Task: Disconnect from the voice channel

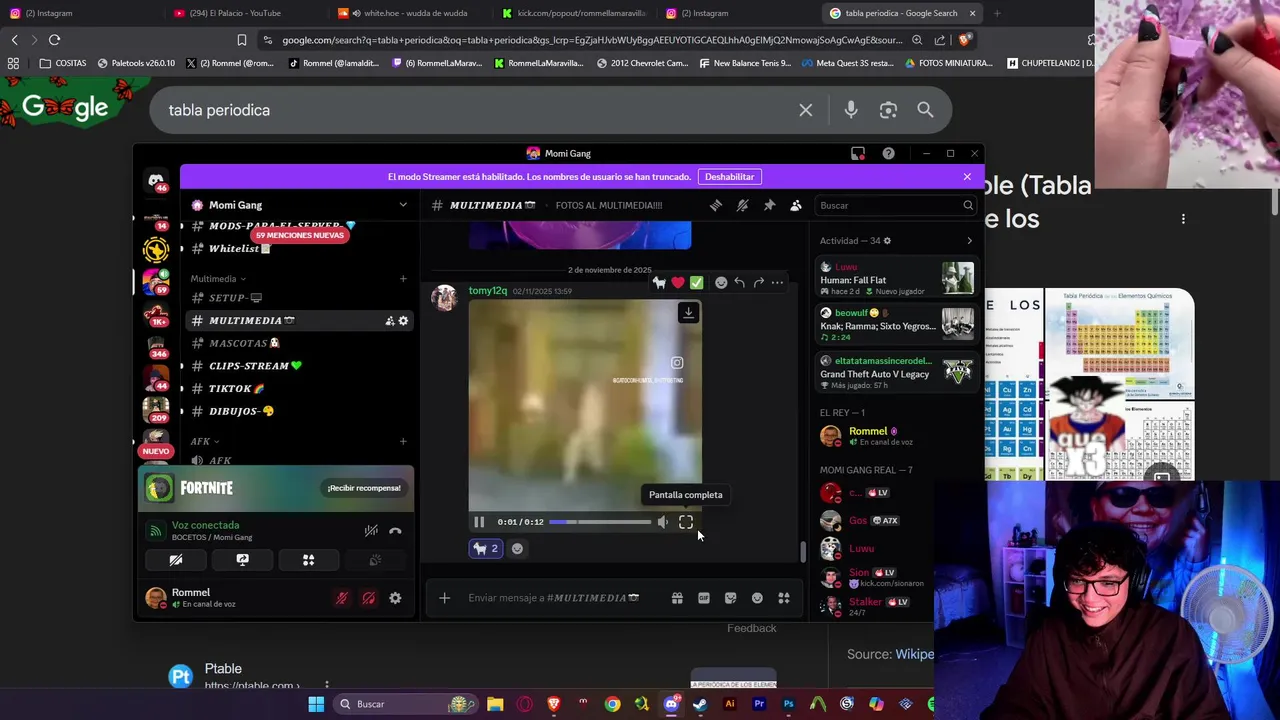Action: tap(395, 531)
